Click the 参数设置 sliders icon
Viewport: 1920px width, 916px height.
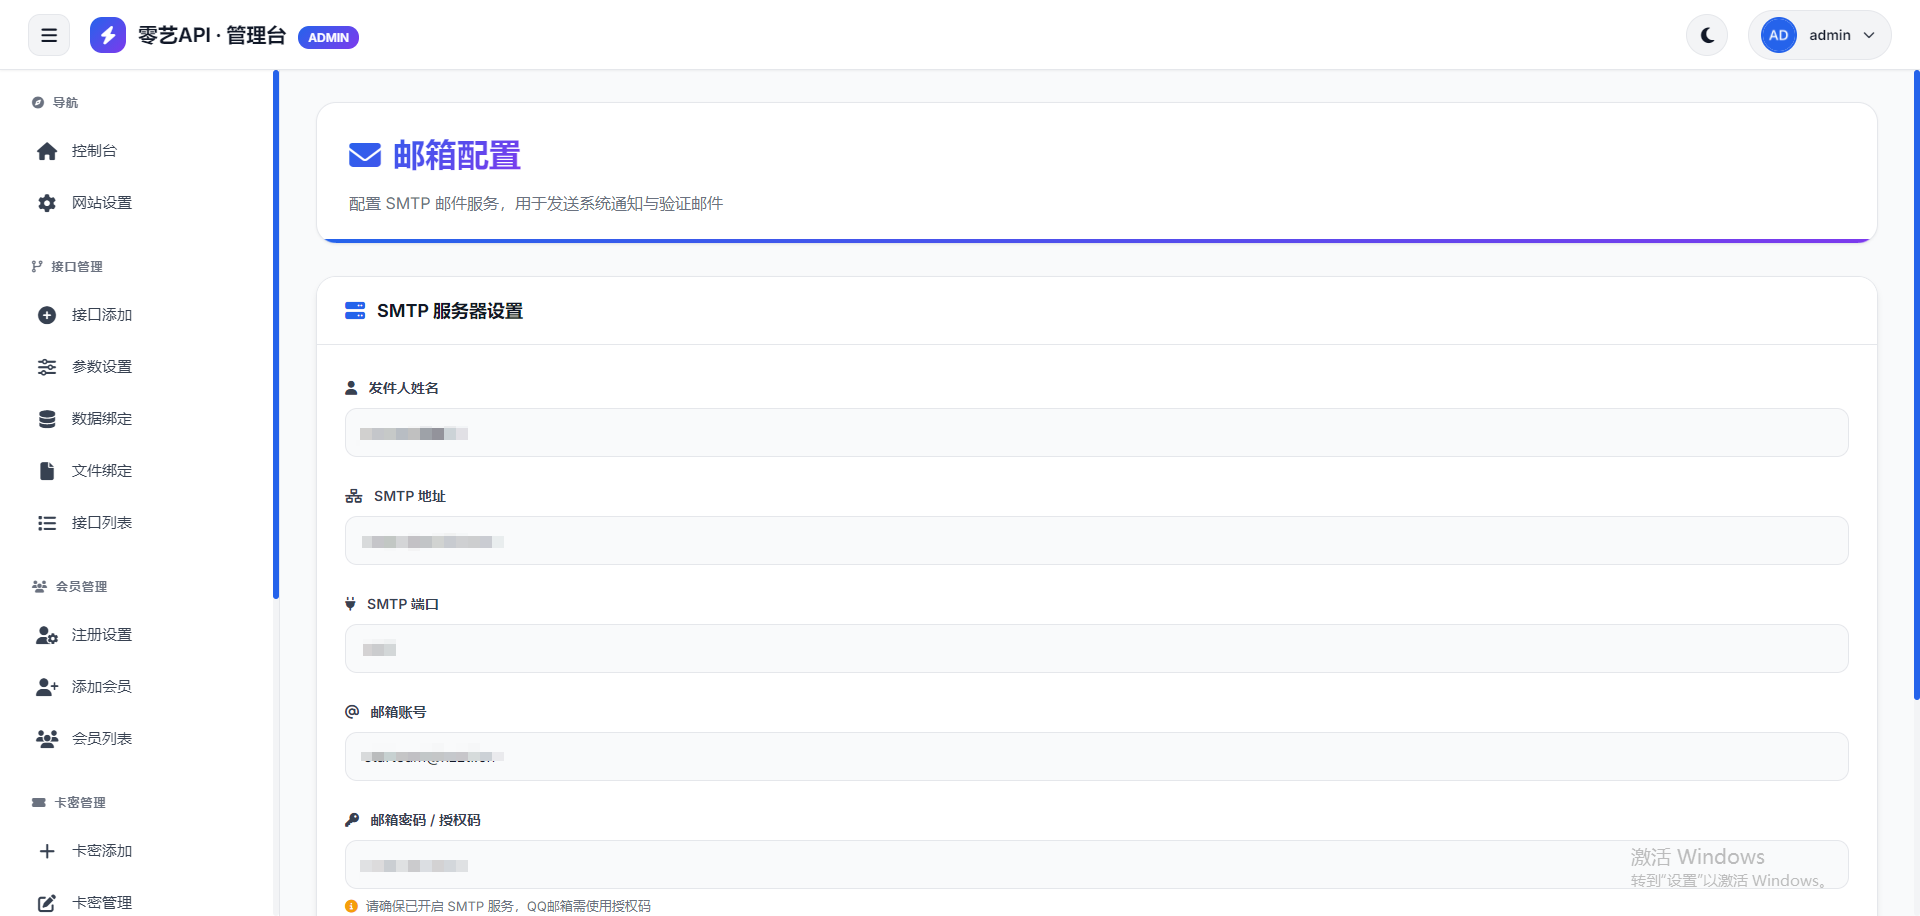(x=47, y=367)
